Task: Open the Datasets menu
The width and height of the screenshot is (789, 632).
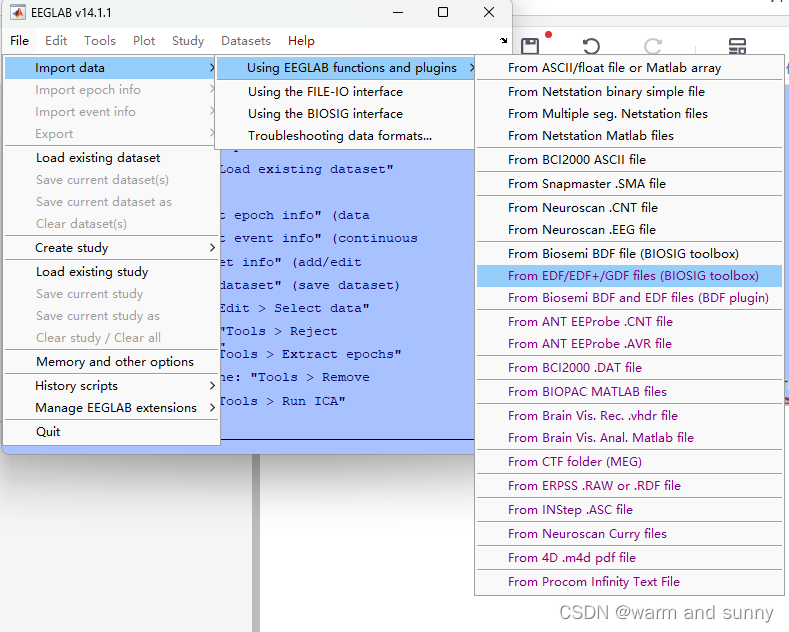Action: tap(246, 41)
